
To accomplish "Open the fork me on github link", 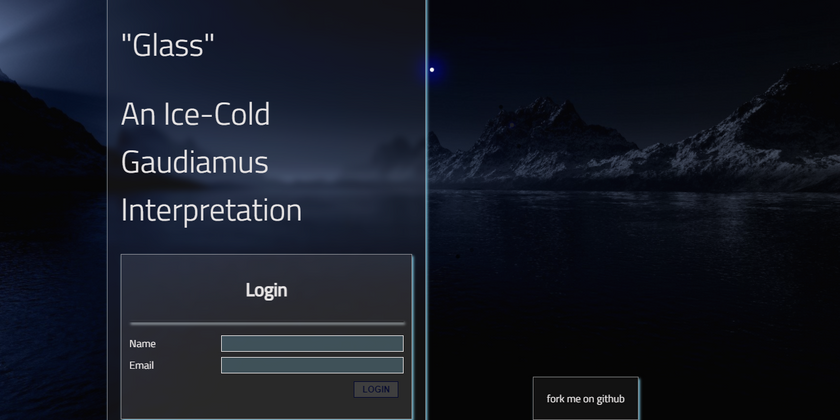I will tap(586, 399).
